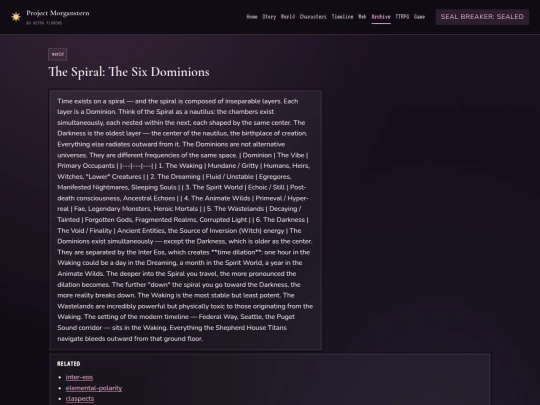Screen dimensions: 540x405
Task: Click the tagline under Project Morganstern title
Action: pyautogui.click(x=44, y=23)
